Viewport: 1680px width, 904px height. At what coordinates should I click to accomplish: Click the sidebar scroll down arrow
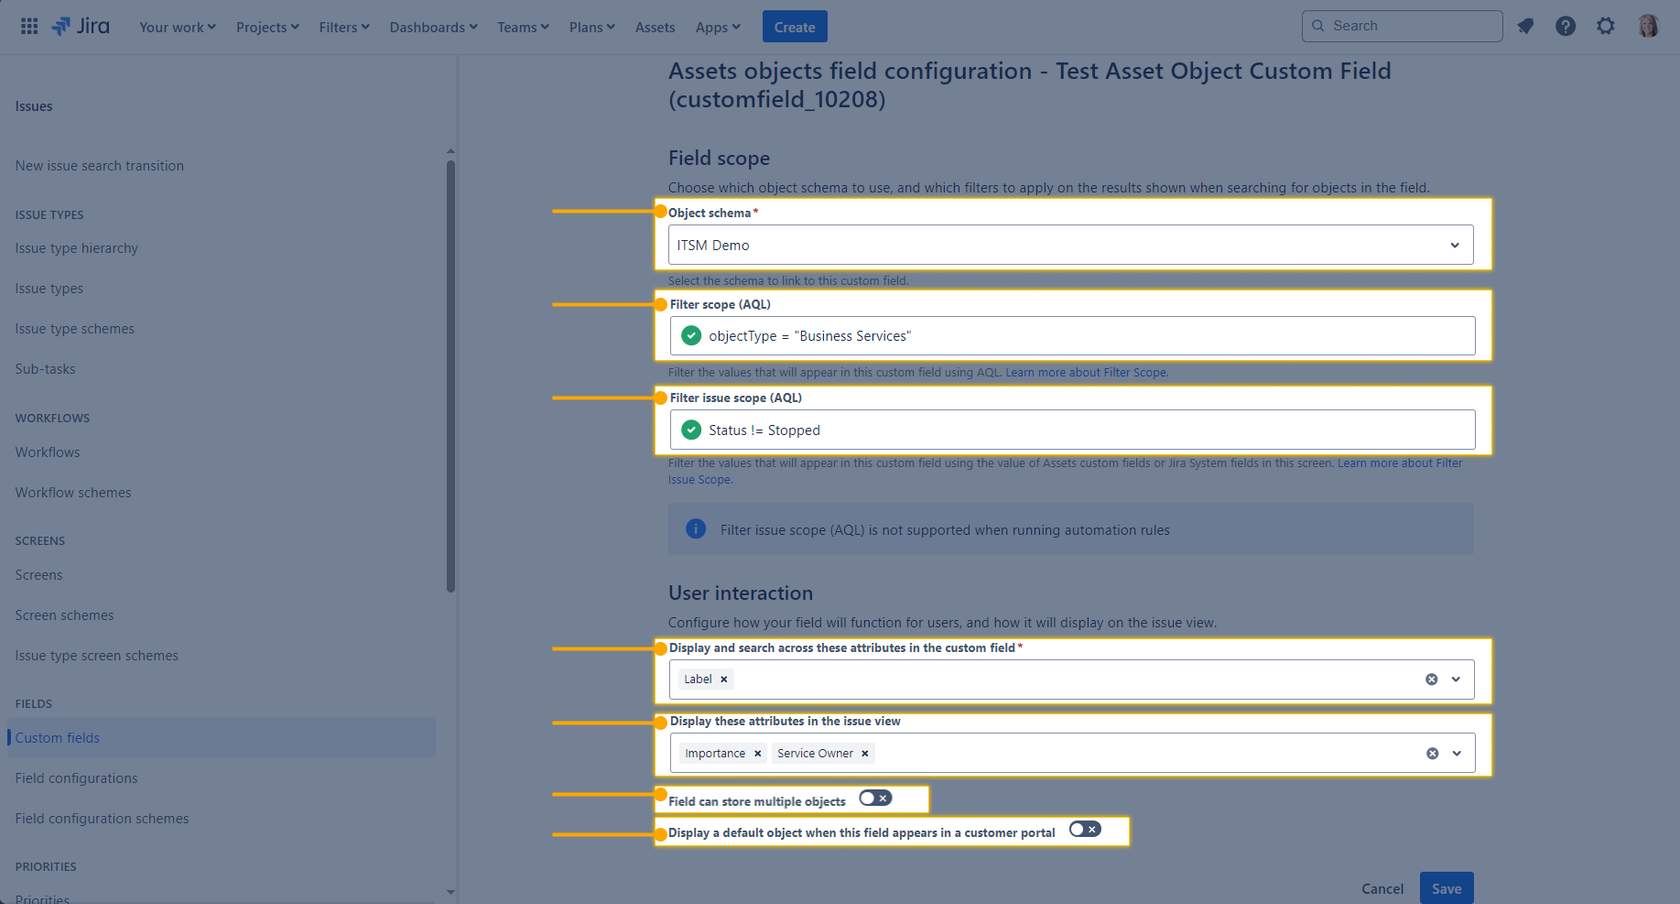(x=450, y=891)
